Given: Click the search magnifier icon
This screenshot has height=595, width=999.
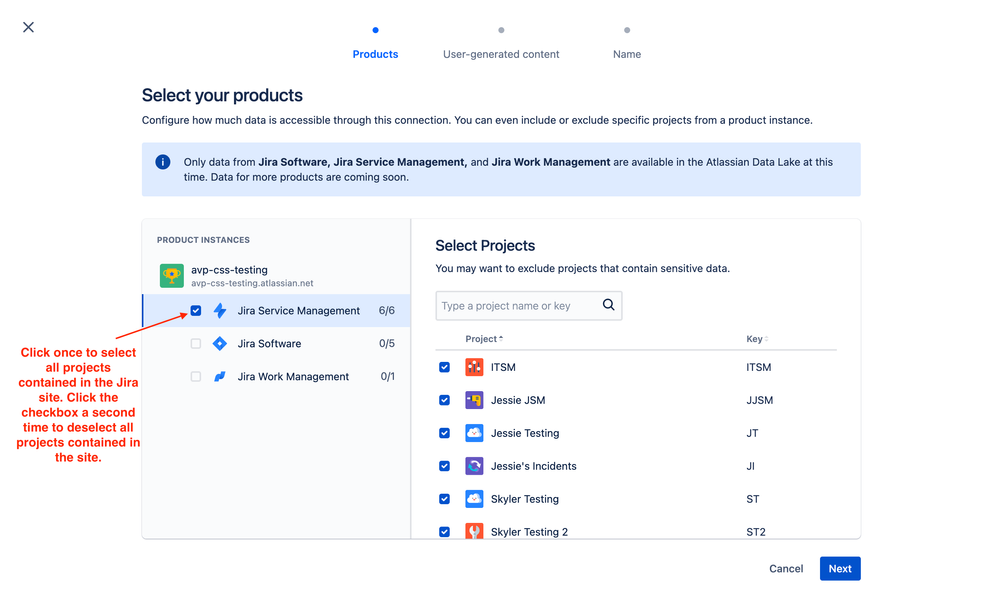Looking at the screenshot, I should [x=608, y=305].
